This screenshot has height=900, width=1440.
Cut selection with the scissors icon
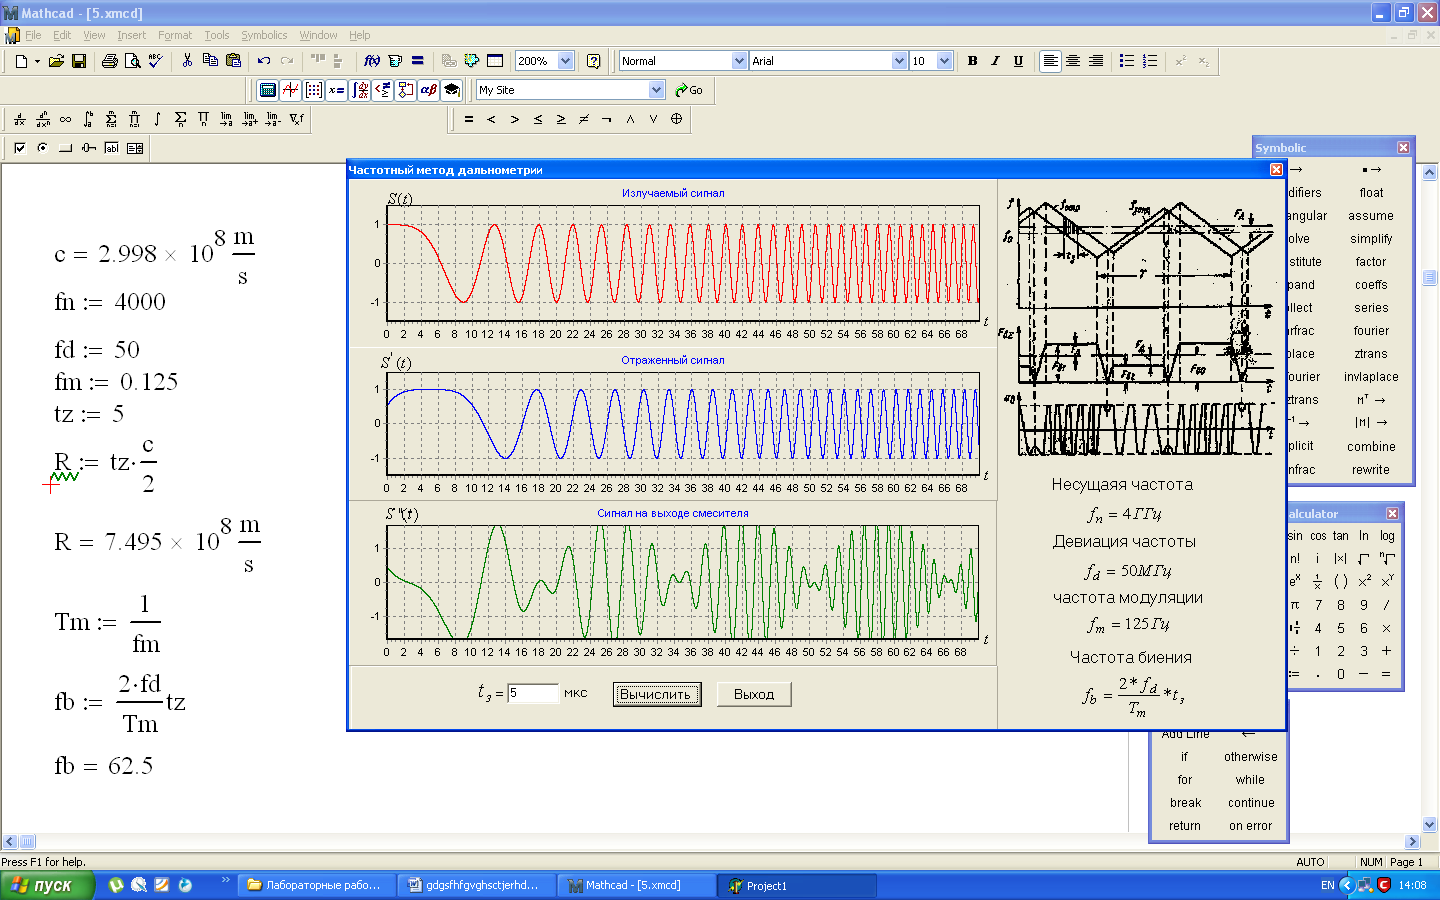(187, 61)
